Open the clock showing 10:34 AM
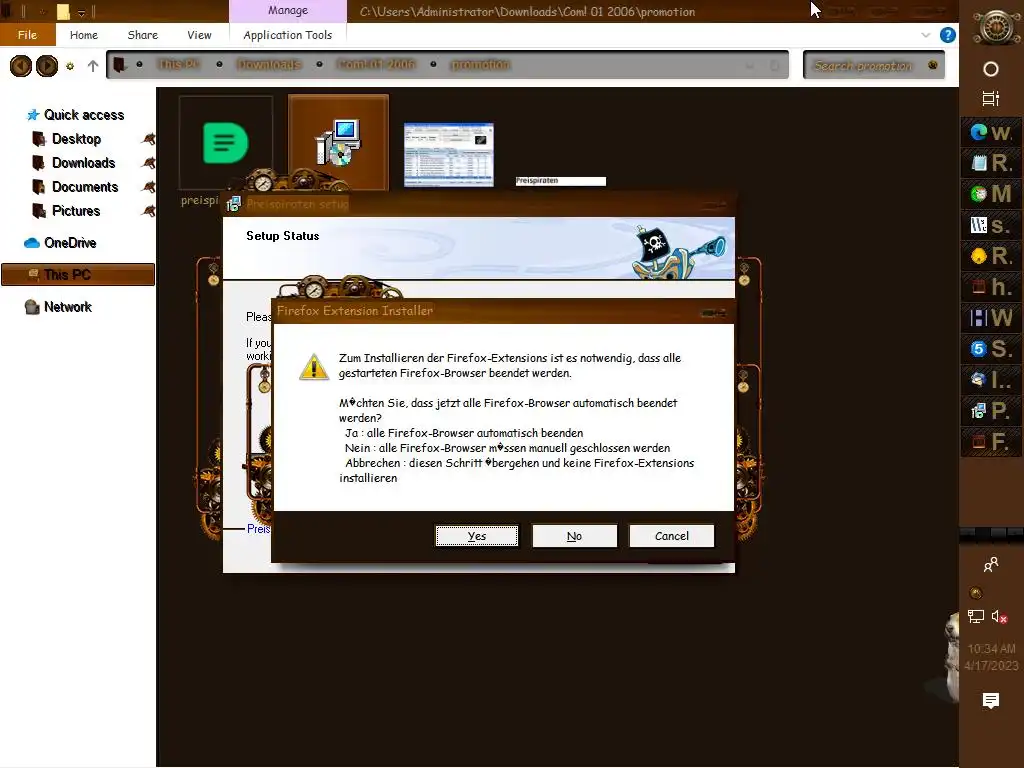 click(x=991, y=657)
